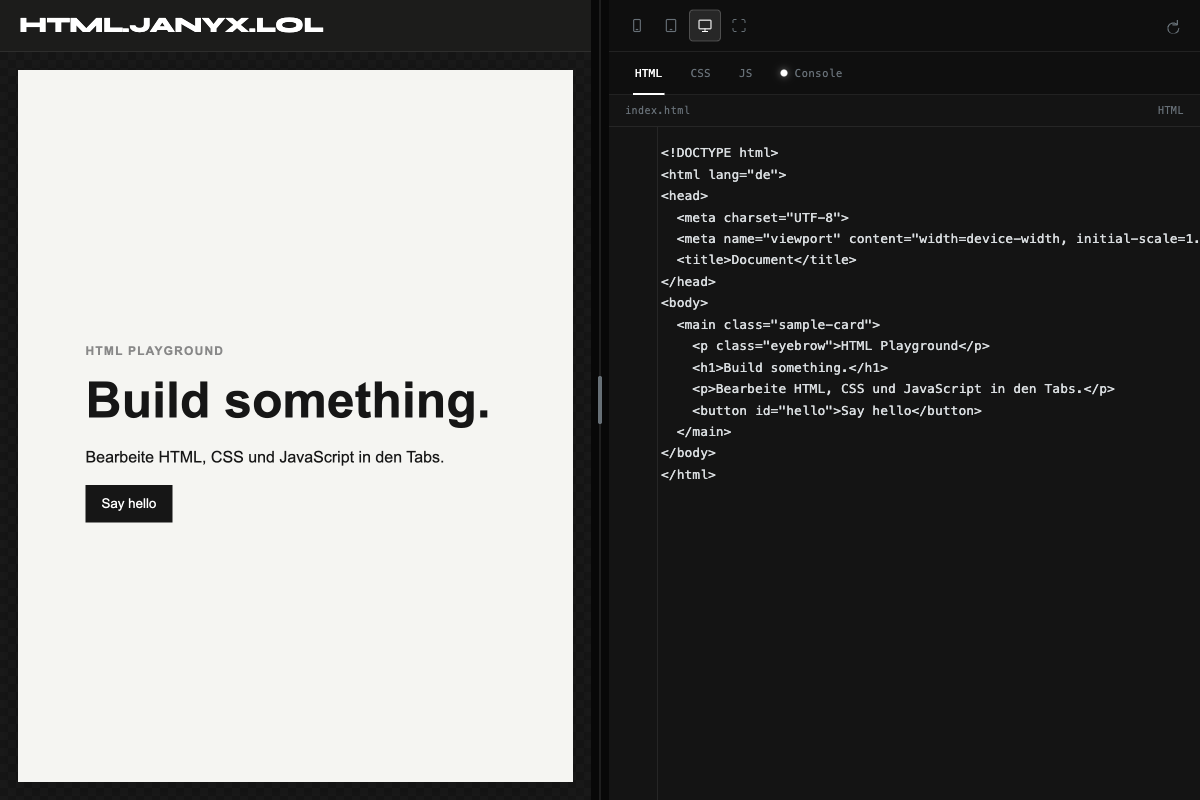Click the HTMLJANYX.LOL logo
Image resolution: width=1200 pixels, height=800 pixels.
coord(171,25)
